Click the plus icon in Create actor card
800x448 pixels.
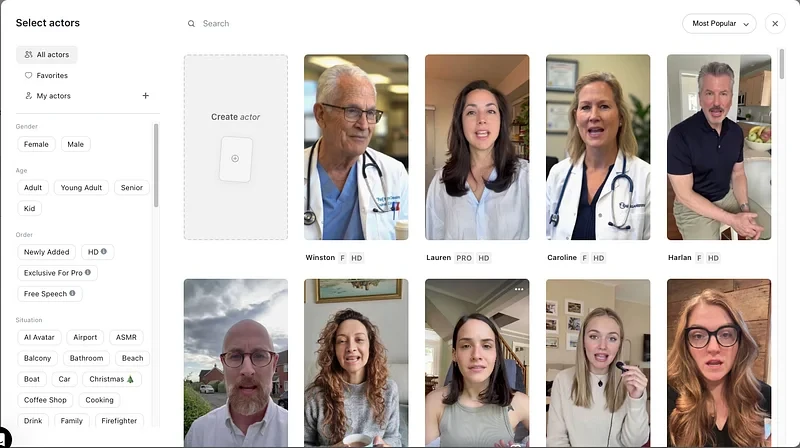click(235, 159)
